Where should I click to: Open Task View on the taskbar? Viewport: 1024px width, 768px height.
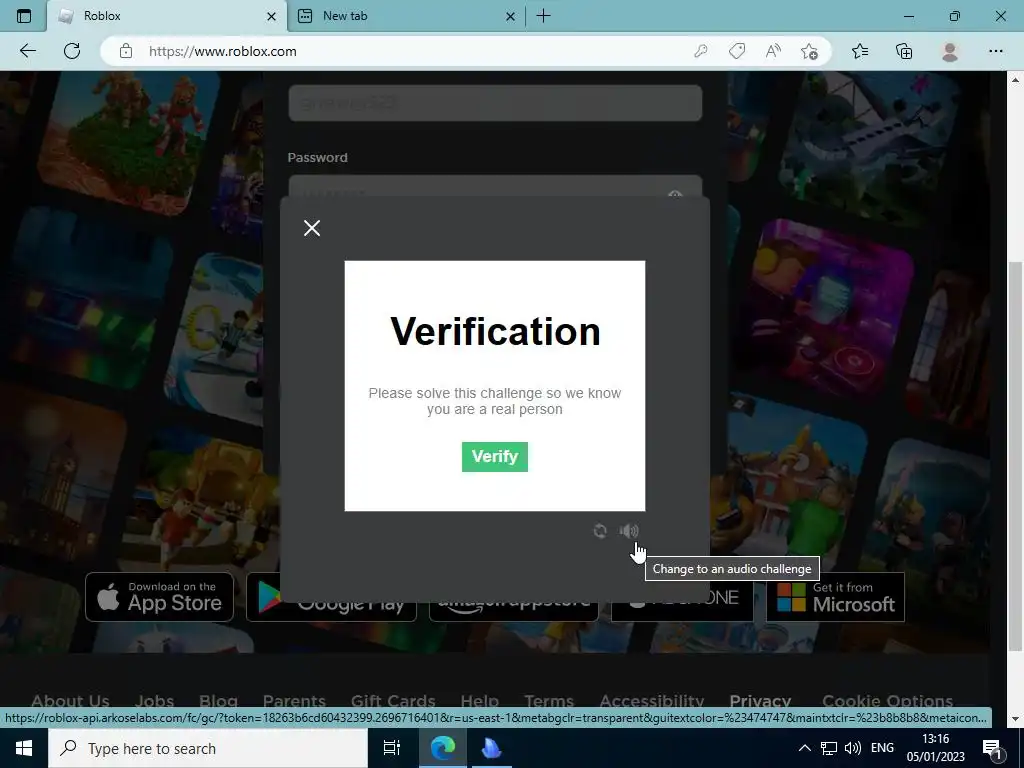(x=392, y=748)
